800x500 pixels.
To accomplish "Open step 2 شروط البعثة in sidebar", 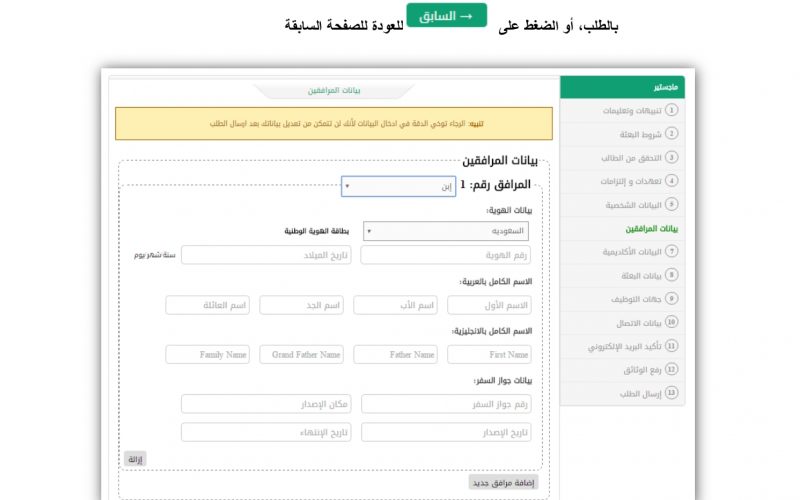I will point(622,134).
